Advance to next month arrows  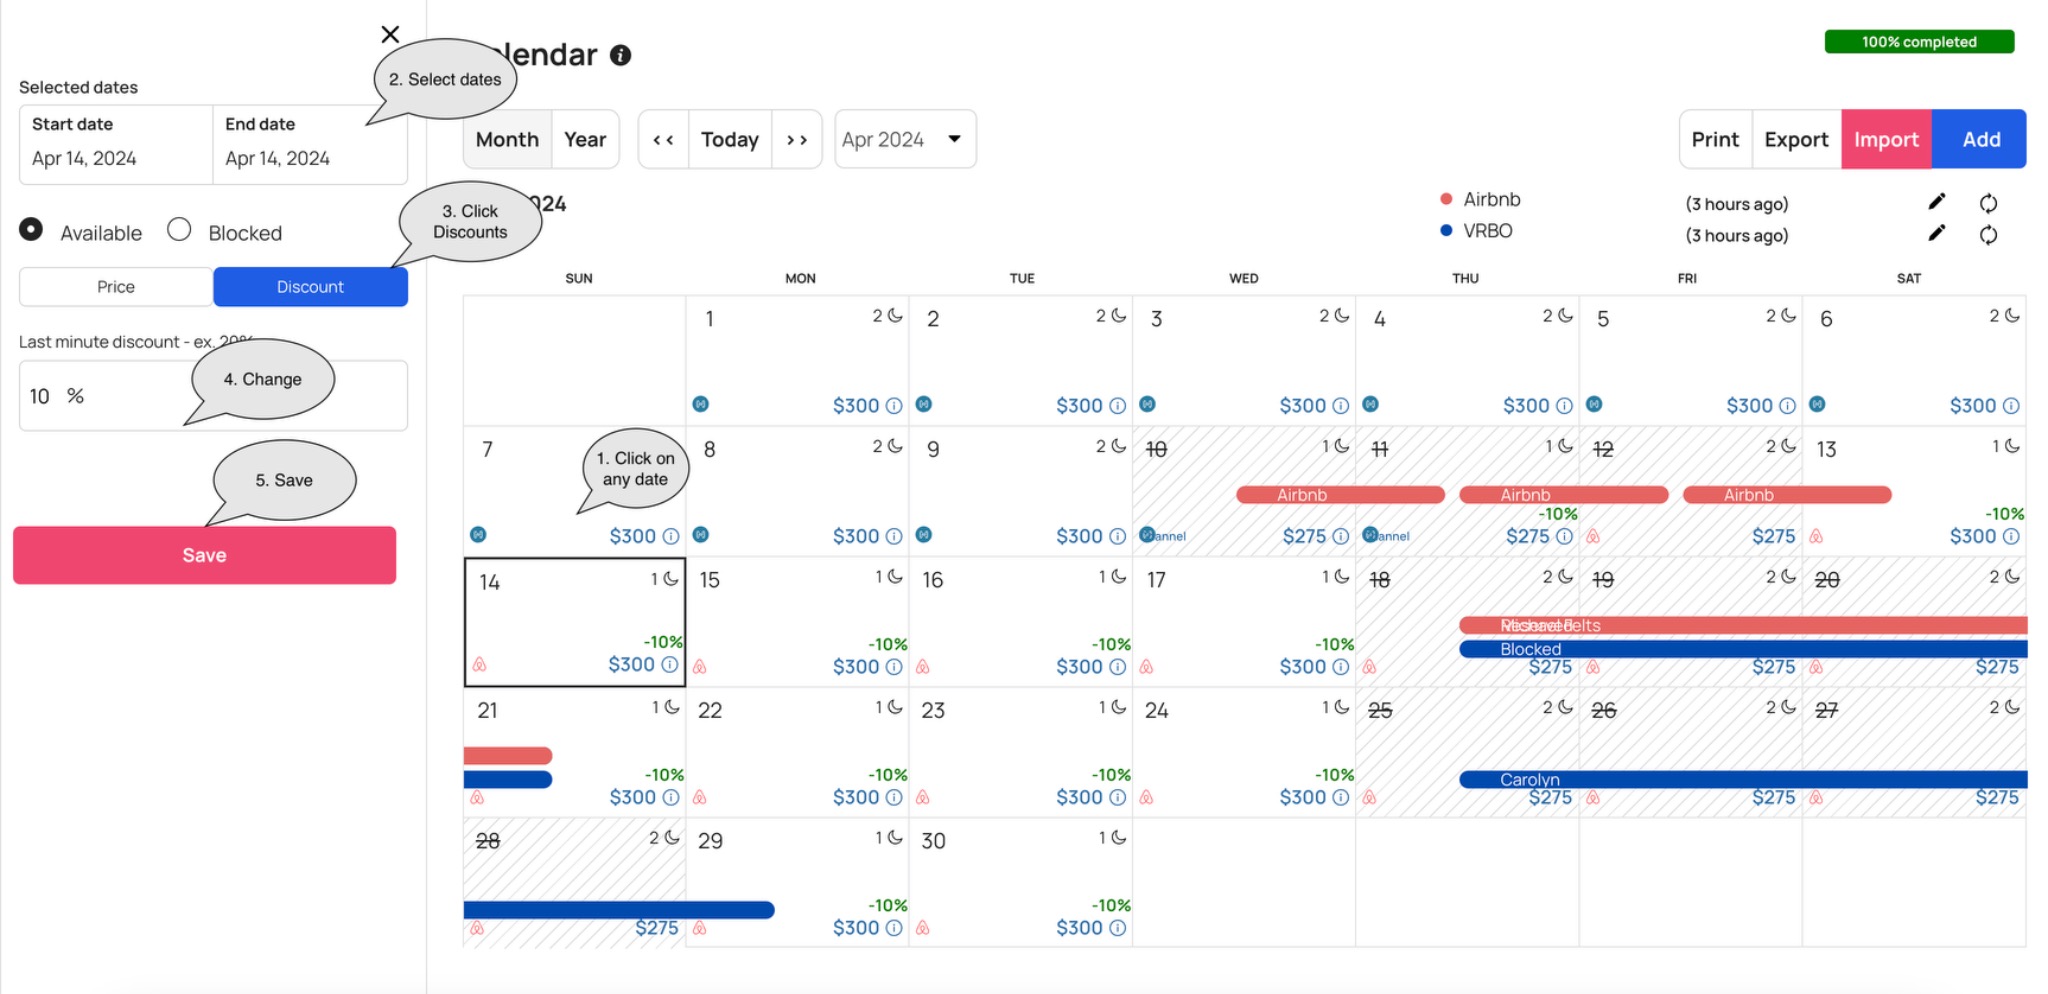pyautogui.click(x=796, y=140)
